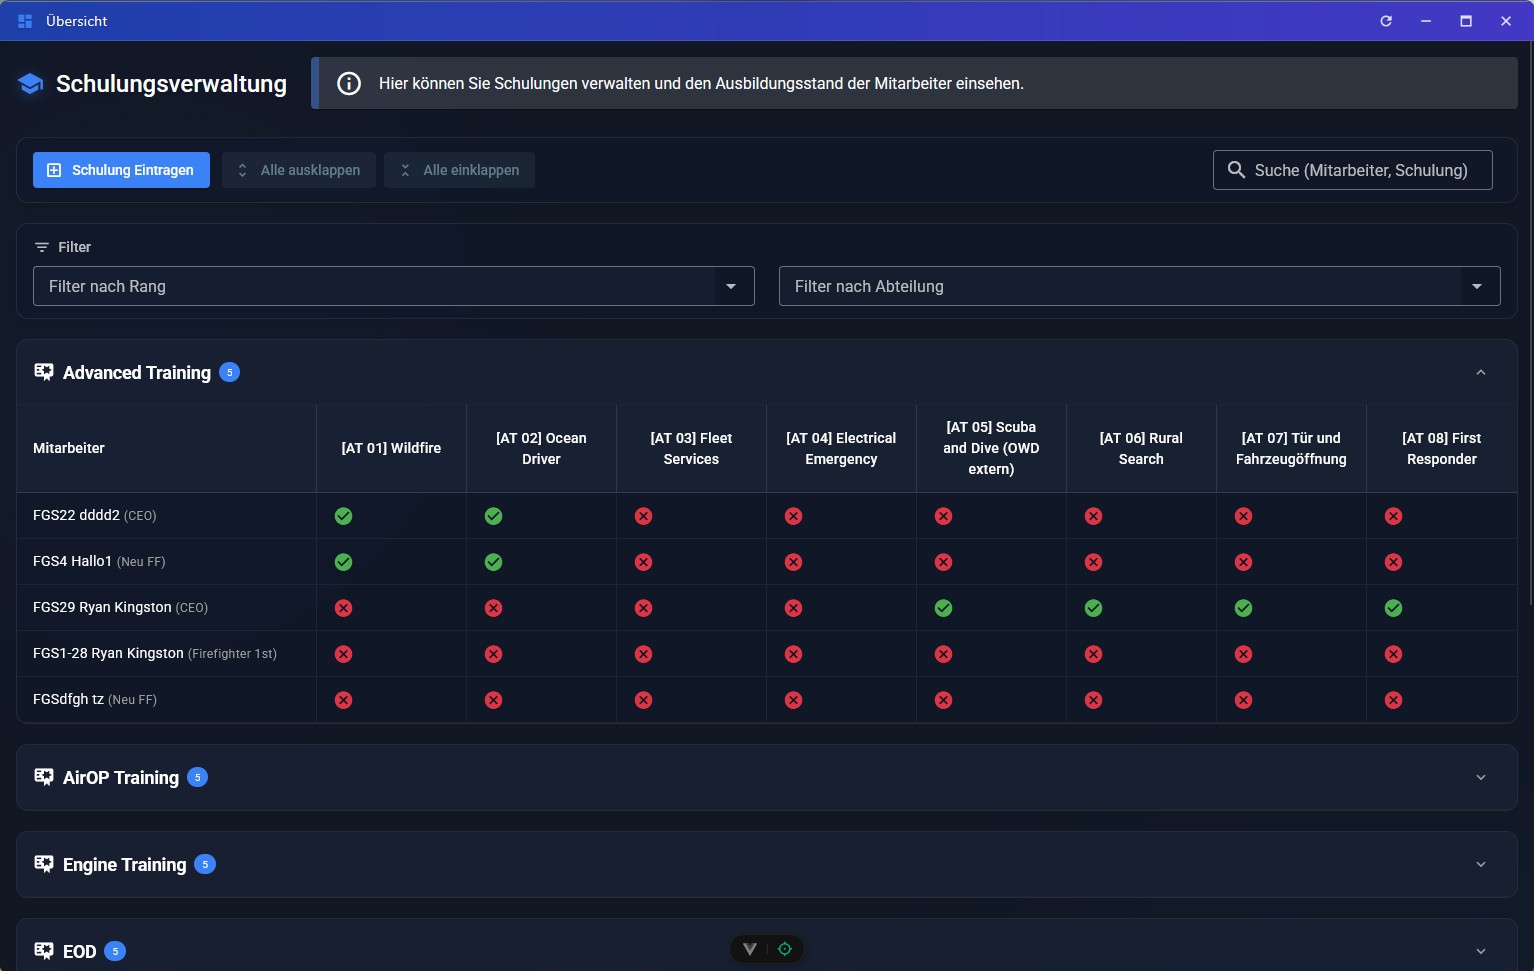
Task: Toggle AT 05 Scuba for FGS29 Ryan Kingston
Action: (x=943, y=608)
